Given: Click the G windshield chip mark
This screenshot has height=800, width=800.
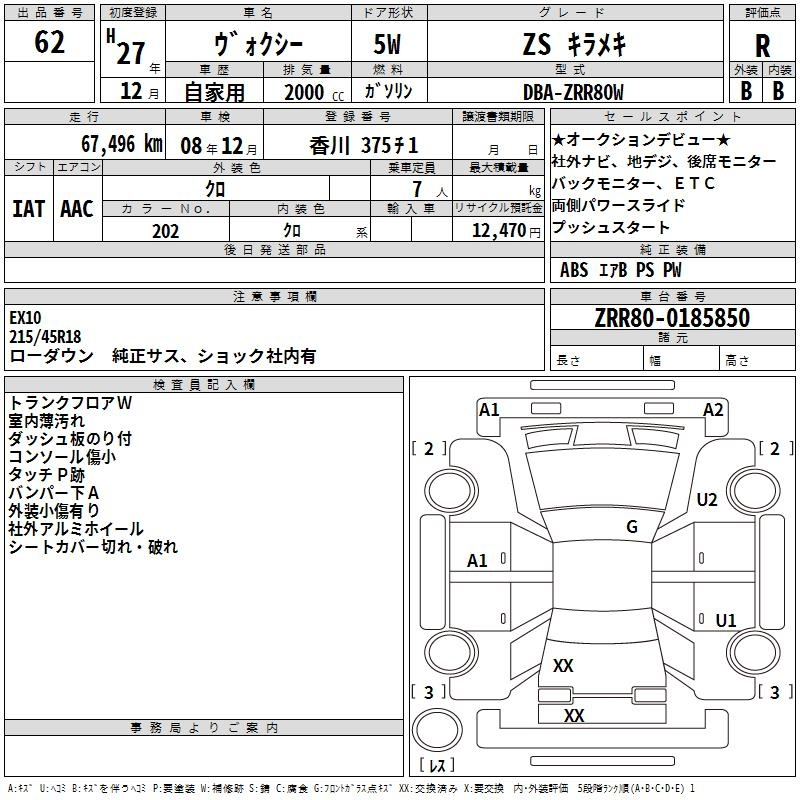Looking at the screenshot, I should click(x=632, y=526).
